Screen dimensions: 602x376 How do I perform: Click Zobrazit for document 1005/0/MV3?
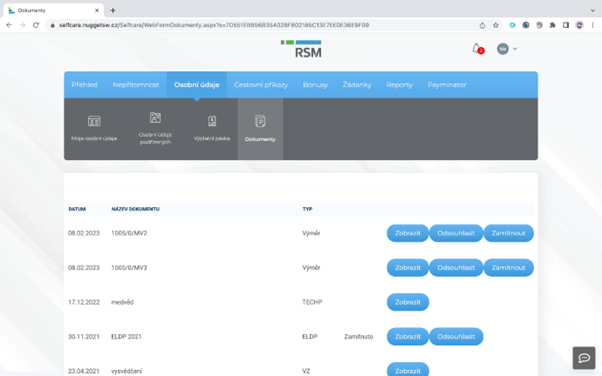[408, 268]
